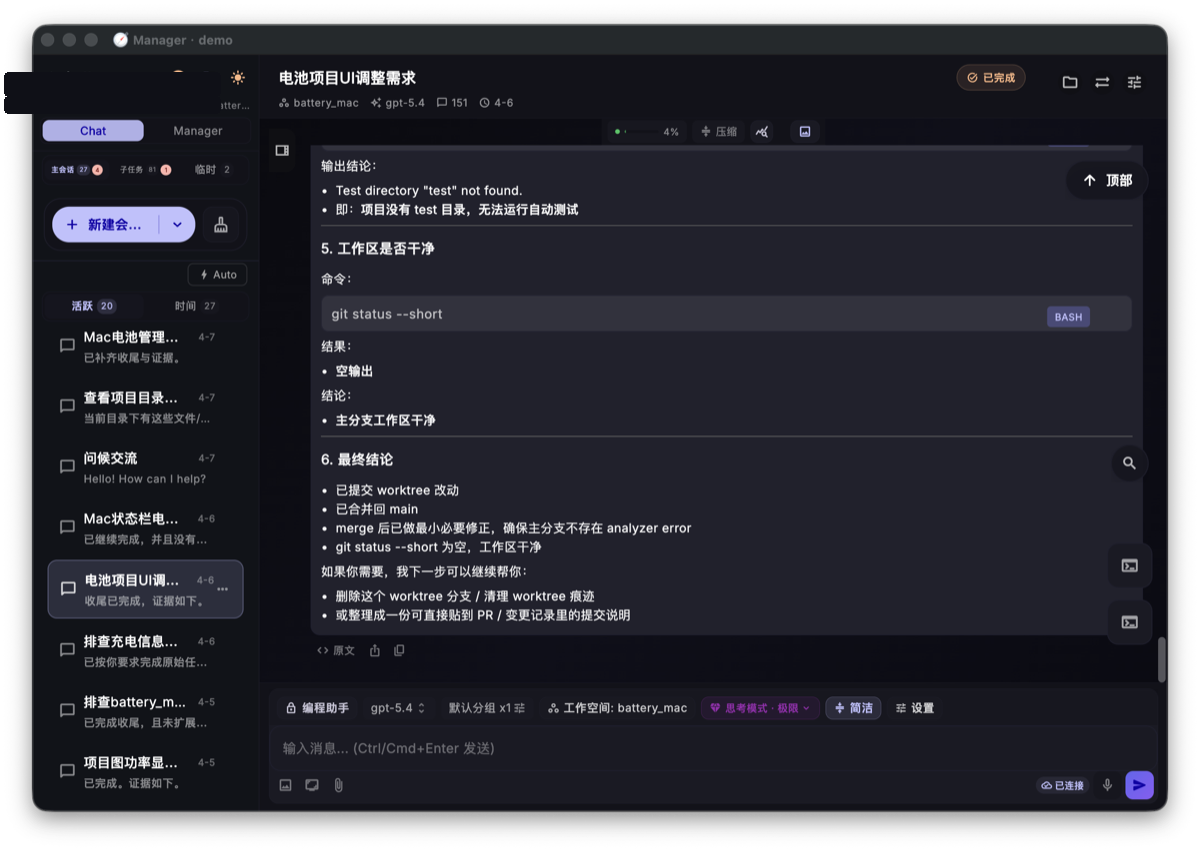
Task: Open the 排查battery_m… conversation
Action: tap(146, 712)
